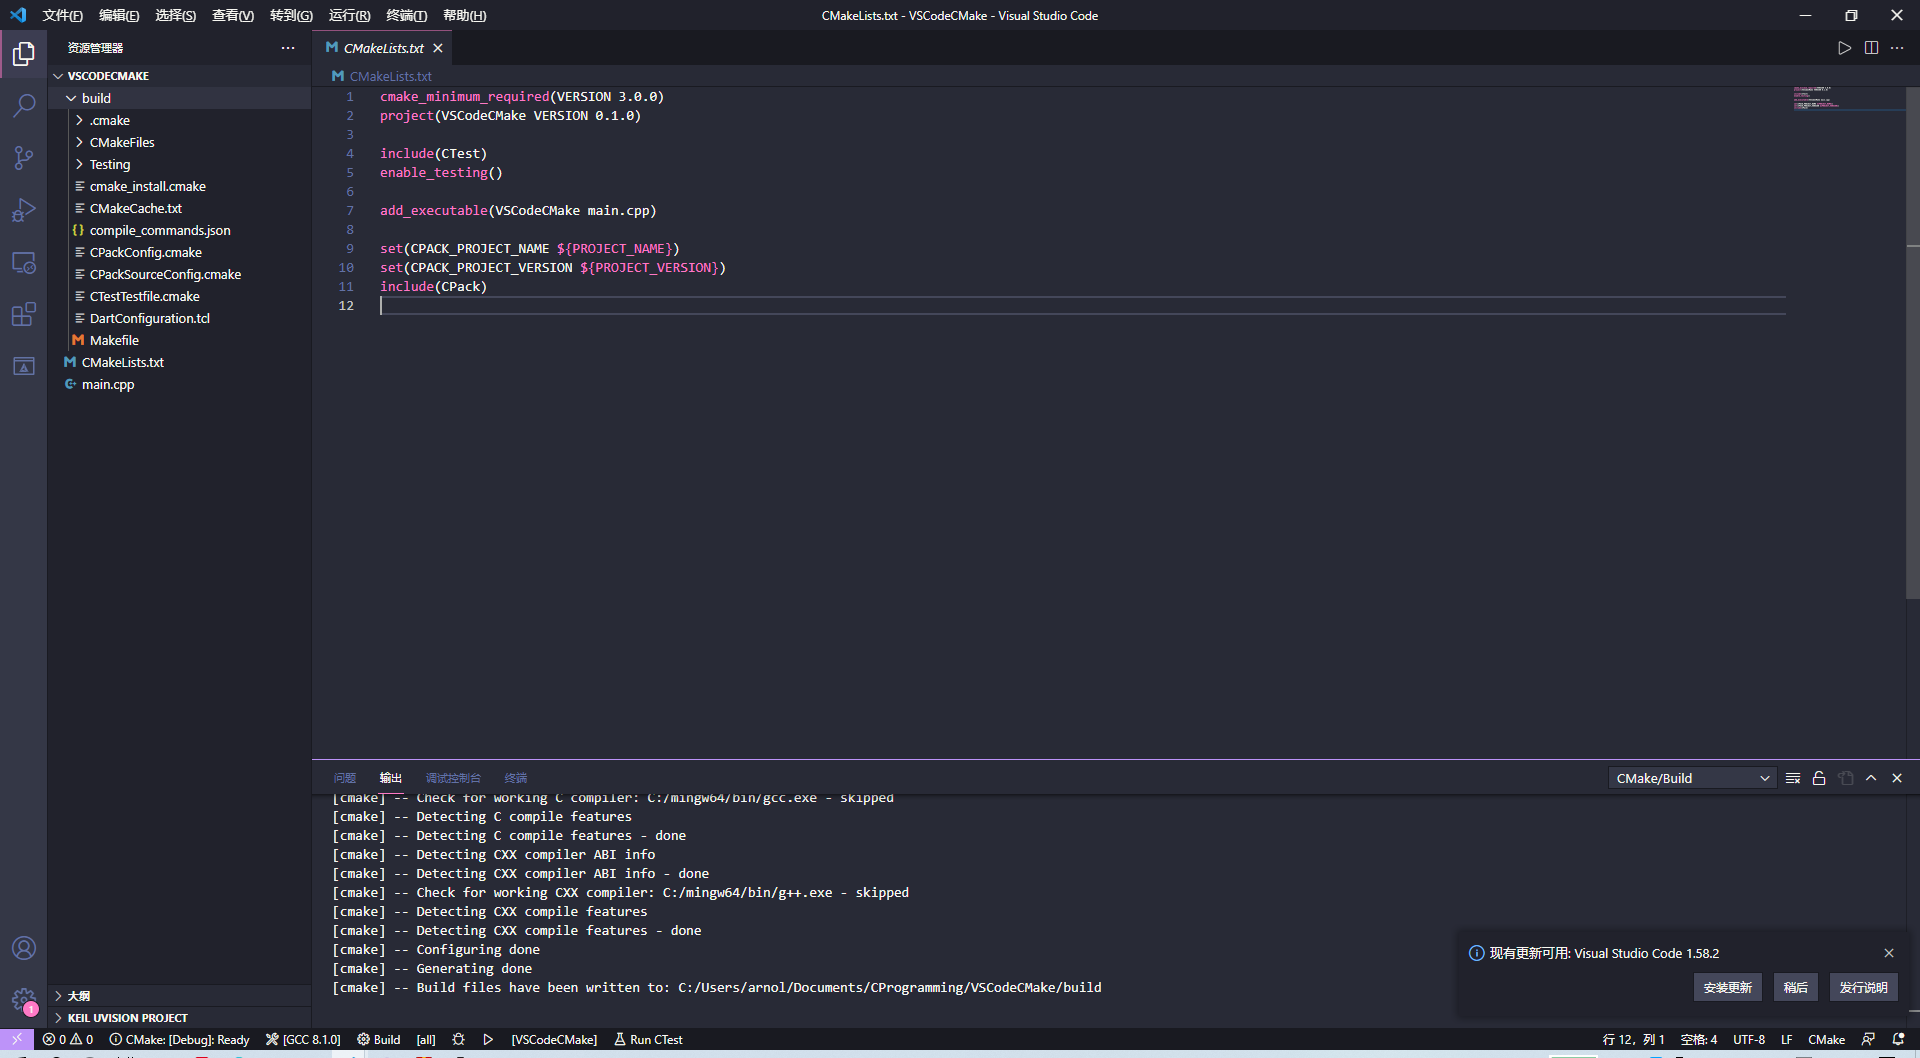Open the Manage gear settings icon
The height and width of the screenshot is (1058, 1920).
point(24,998)
